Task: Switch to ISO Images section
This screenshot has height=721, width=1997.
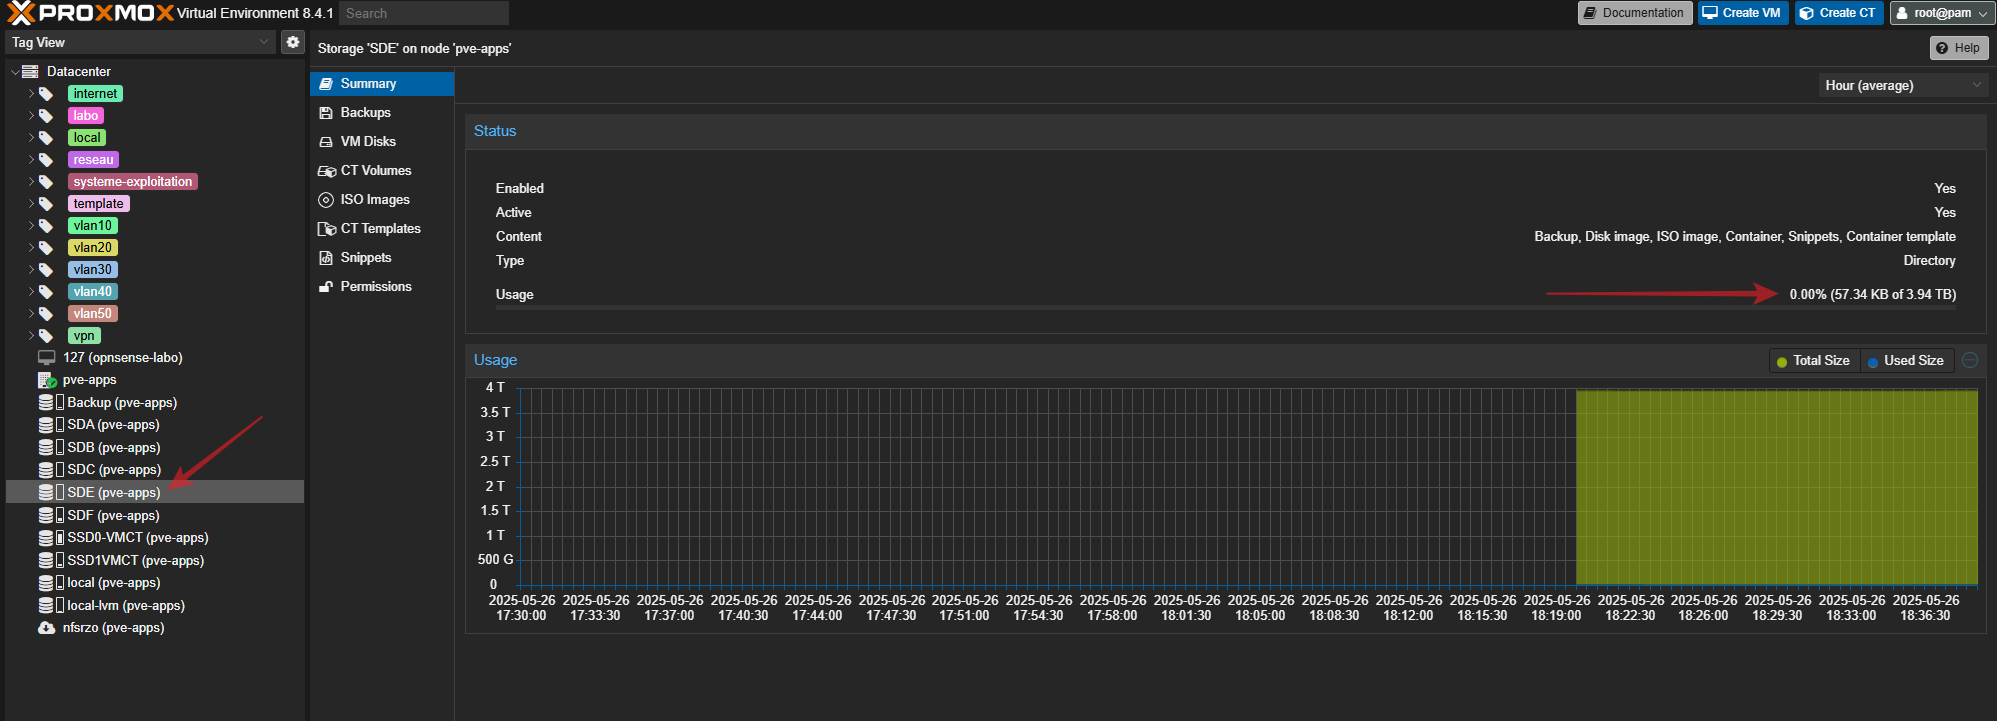Action: pos(374,200)
